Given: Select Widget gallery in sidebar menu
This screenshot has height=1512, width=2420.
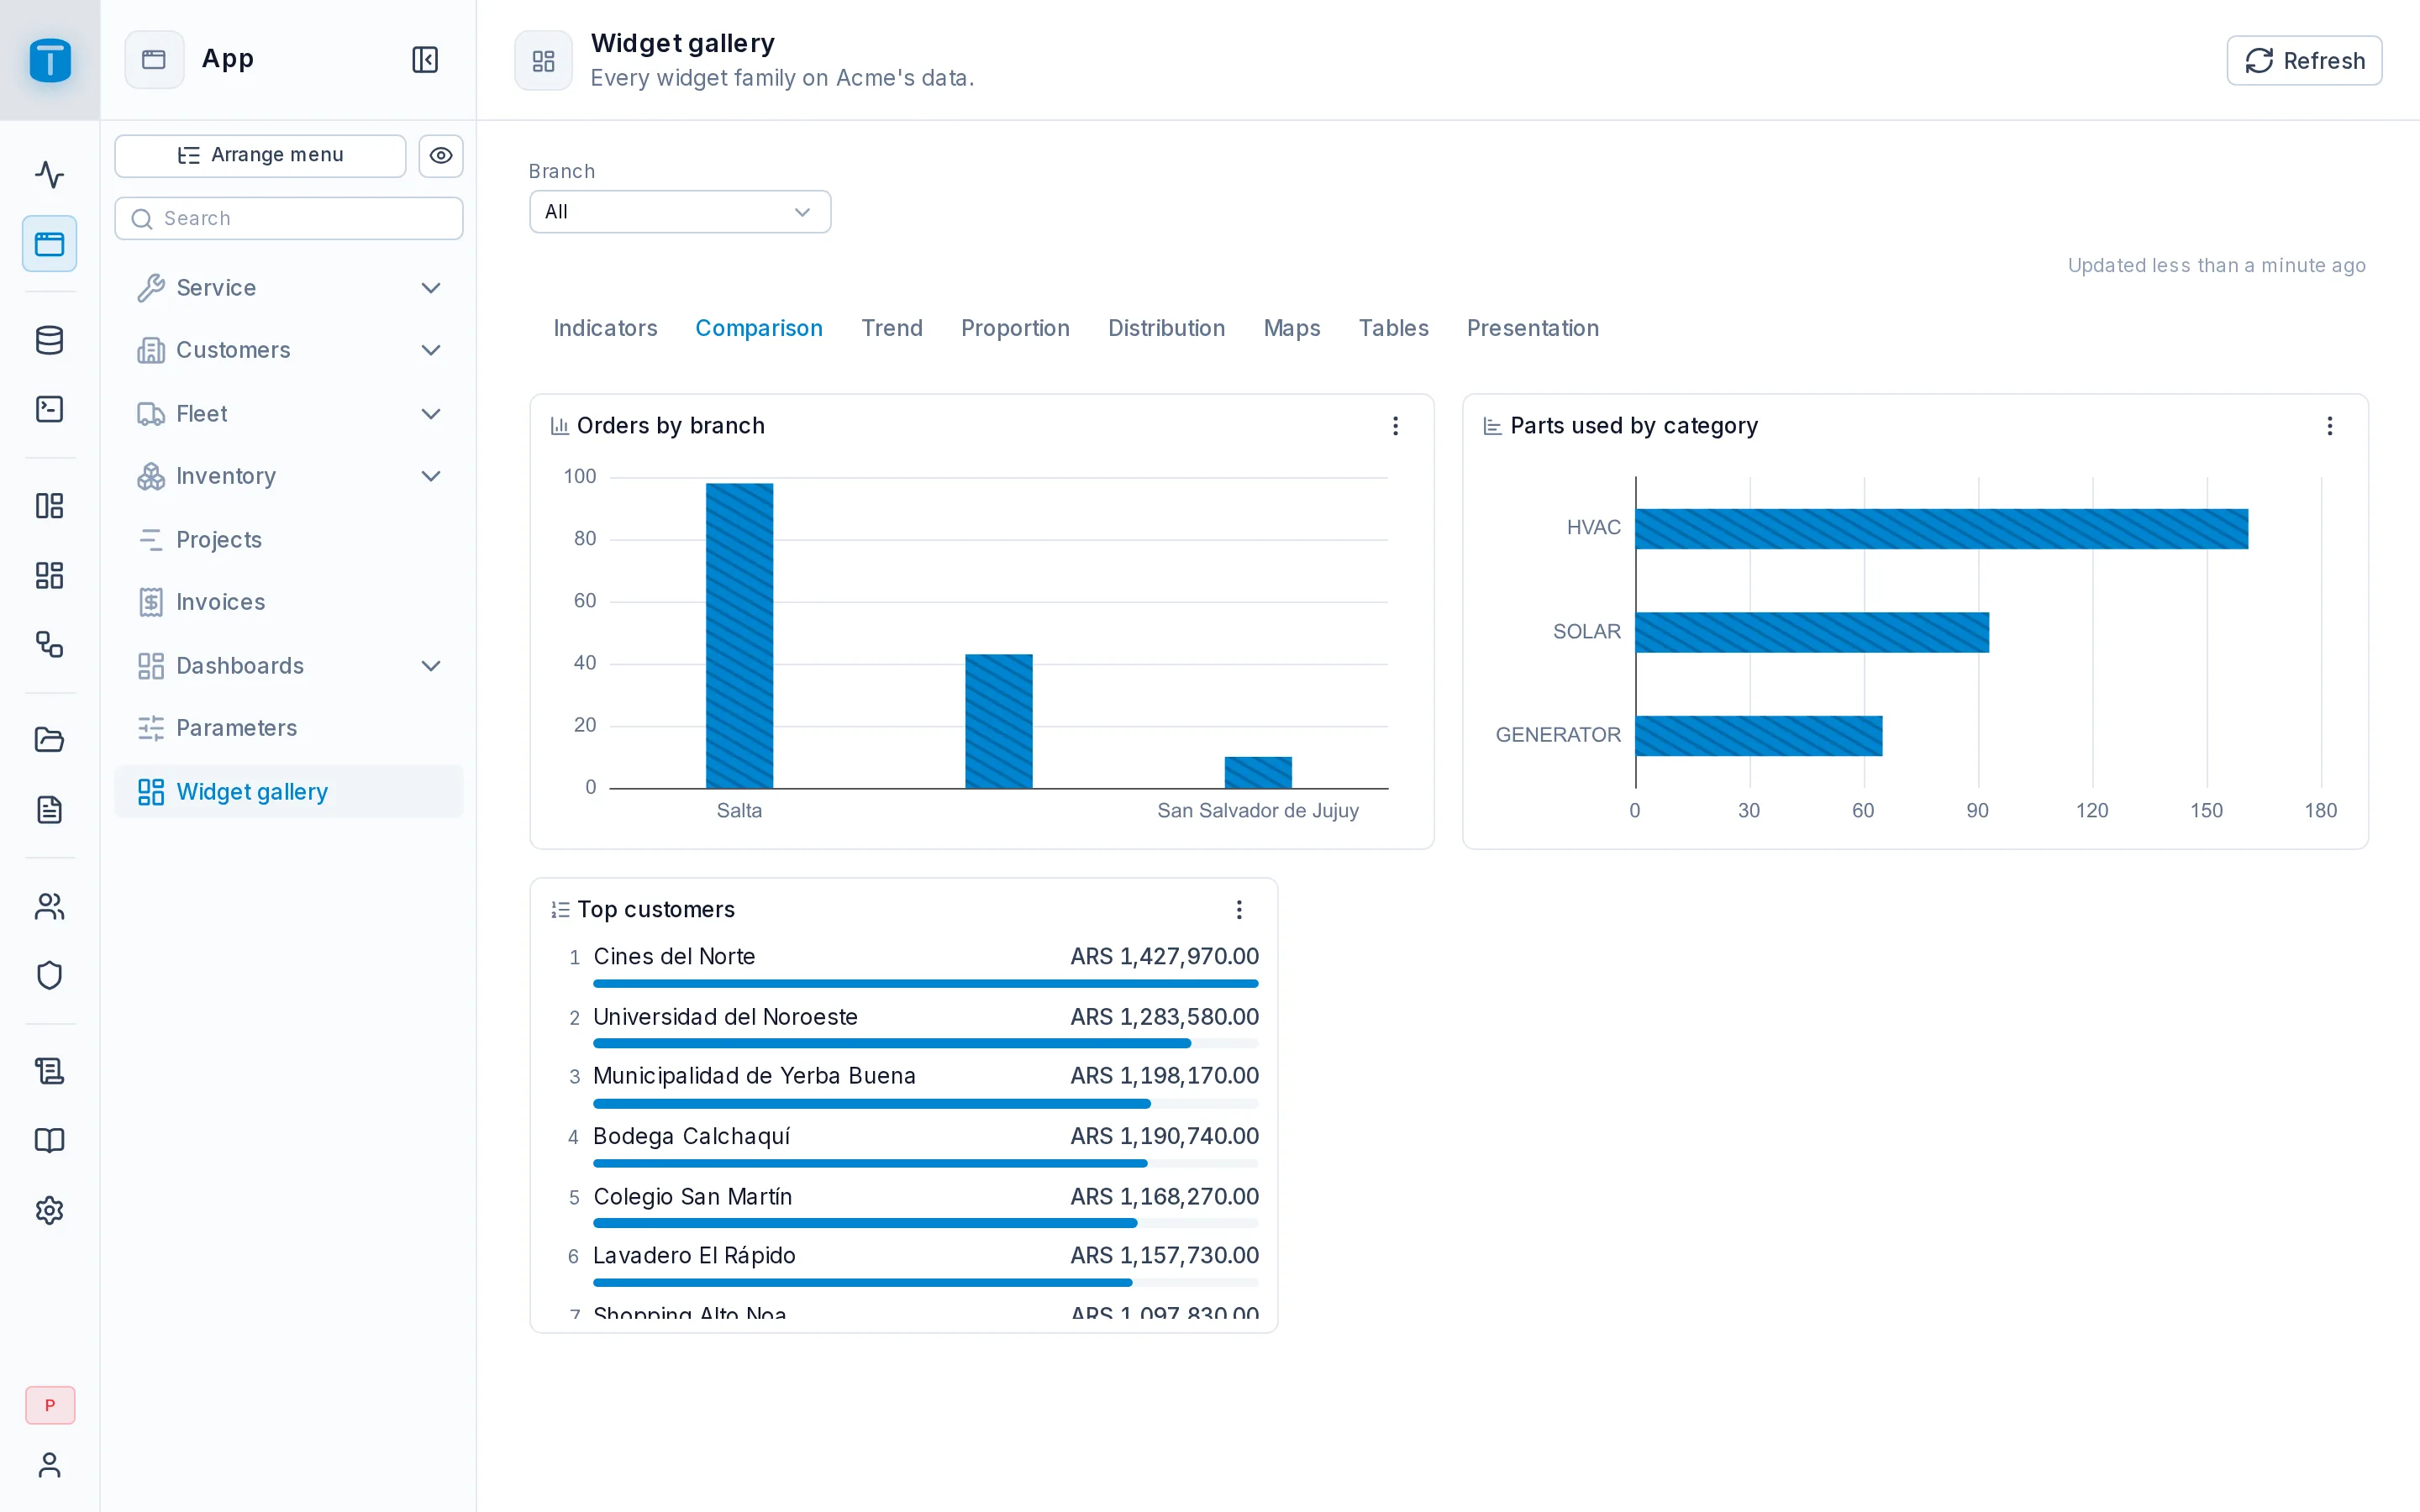Looking at the screenshot, I should tap(289, 792).
